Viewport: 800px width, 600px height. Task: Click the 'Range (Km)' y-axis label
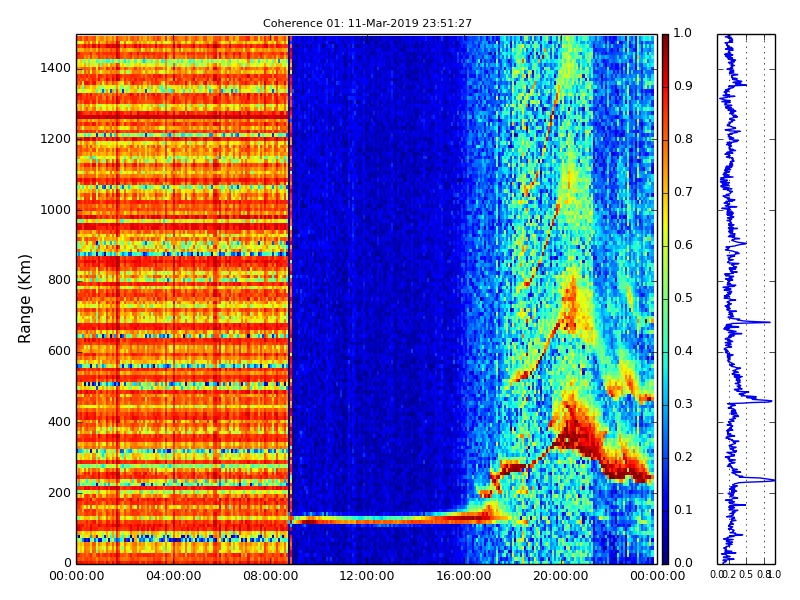pyautogui.click(x=24, y=298)
